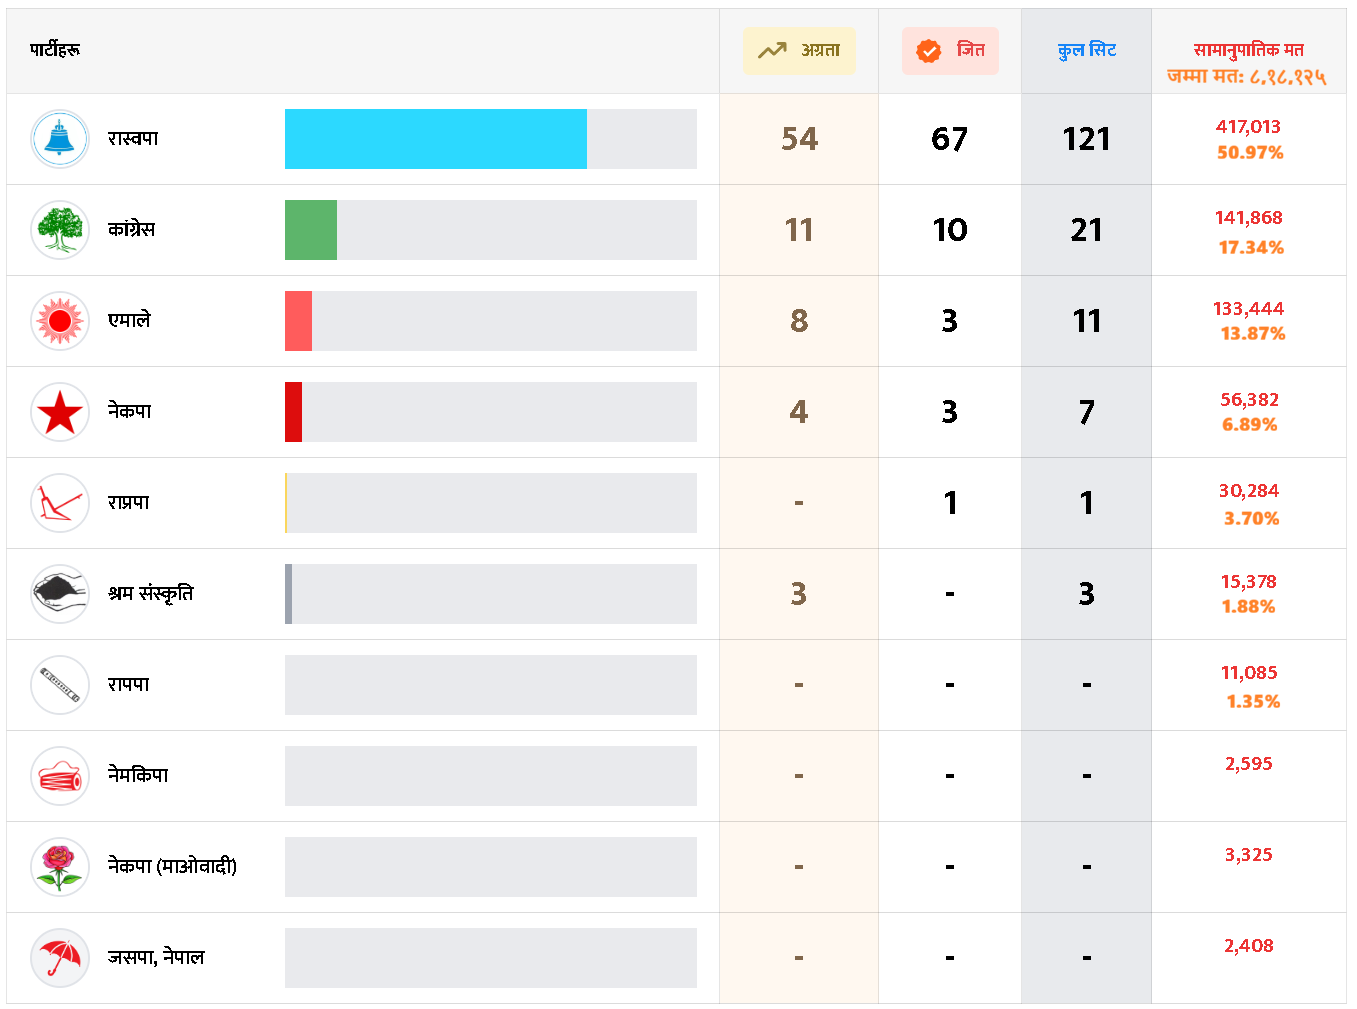Click the blue रास्वपा seat progress bar

click(435, 139)
